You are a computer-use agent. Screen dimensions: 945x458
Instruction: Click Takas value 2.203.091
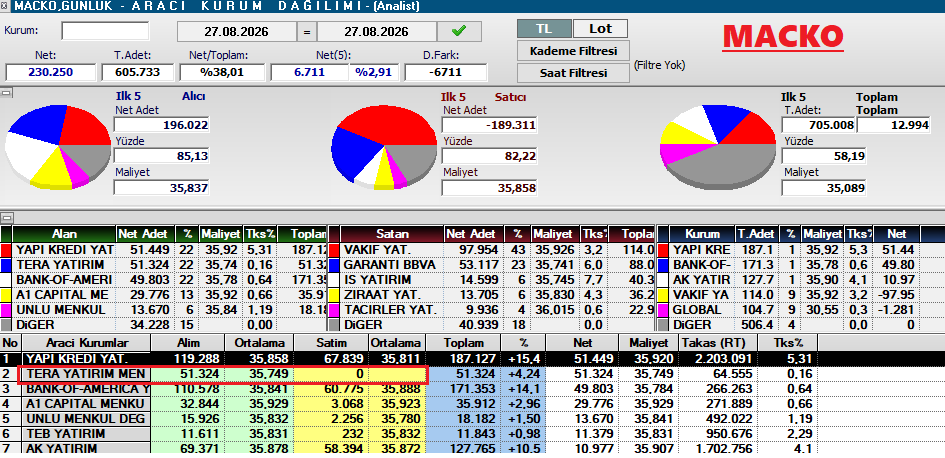point(717,358)
